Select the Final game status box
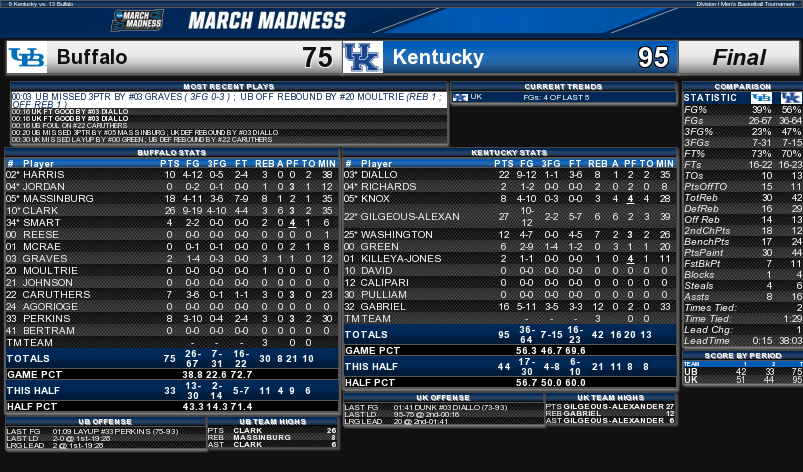 [739, 57]
